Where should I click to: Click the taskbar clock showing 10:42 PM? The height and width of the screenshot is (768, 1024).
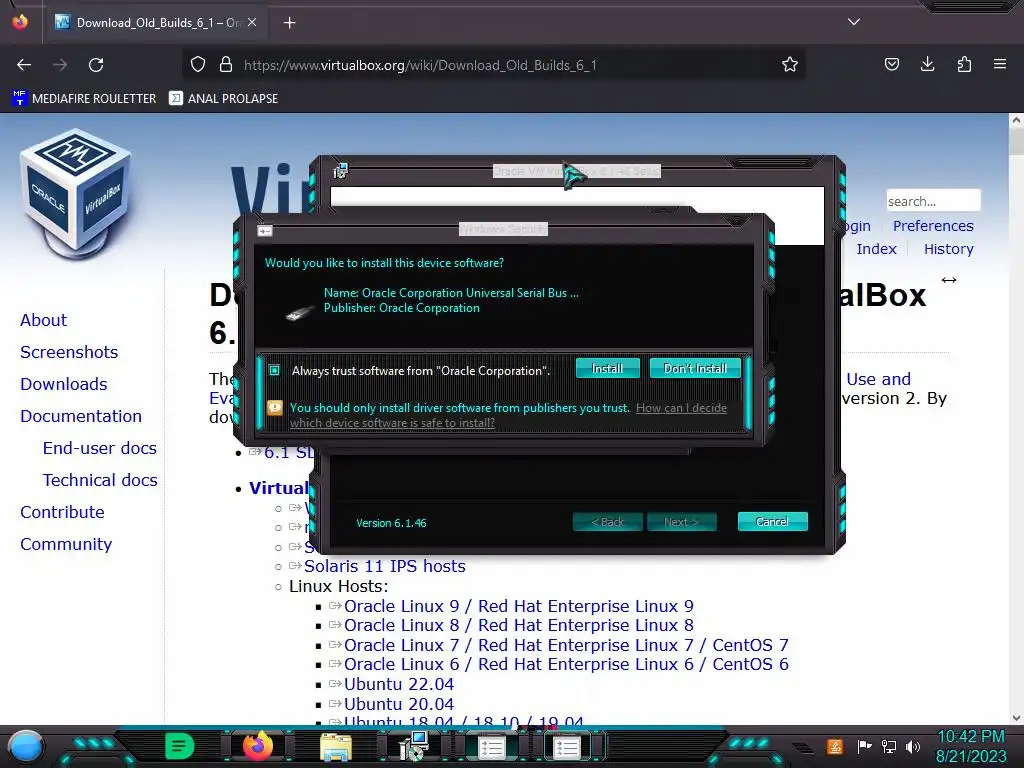tap(971, 746)
